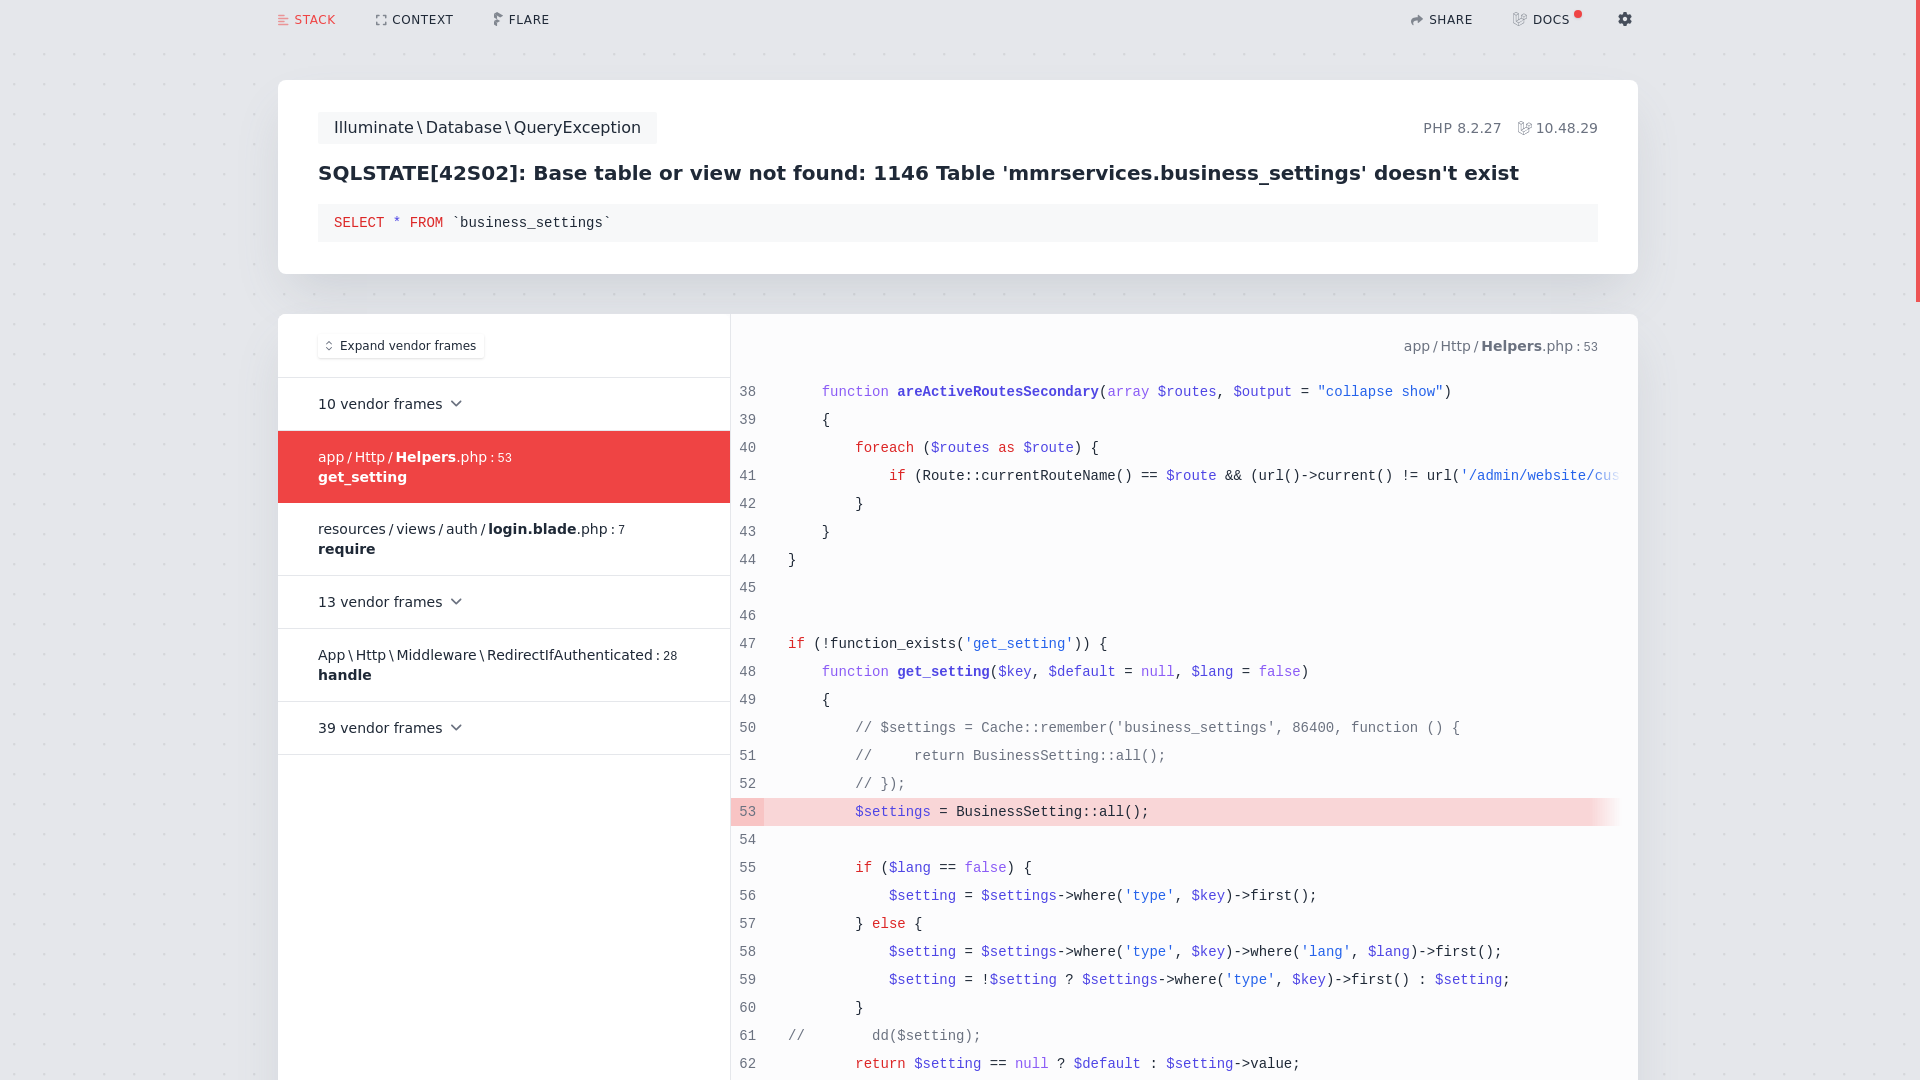Screen dimensions: 1920x1080
Task: Click the PHP 8.2.27 version text
Action: (x=1462, y=128)
